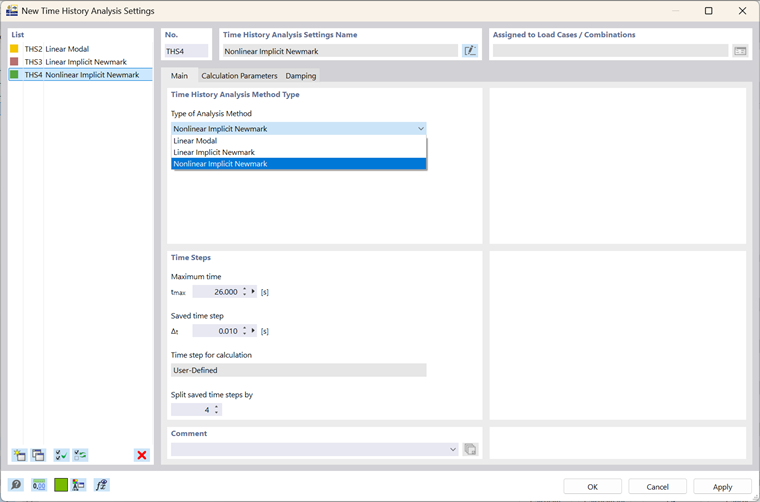Click the yellow color swatch of THS2
This screenshot has height=502, width=760.
[14, 49]
